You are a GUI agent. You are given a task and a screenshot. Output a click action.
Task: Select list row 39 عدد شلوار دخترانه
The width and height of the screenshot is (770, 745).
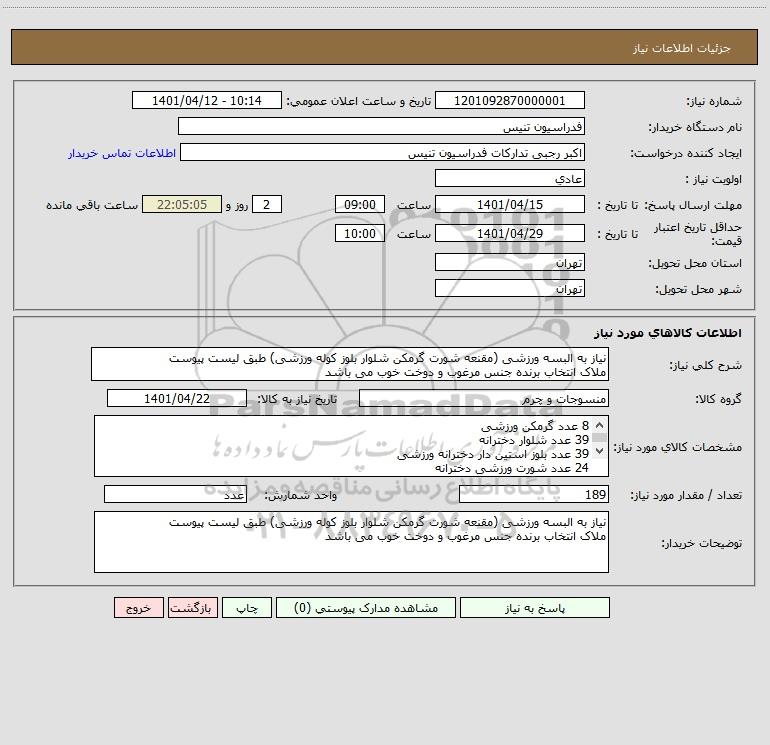[534, 440]
